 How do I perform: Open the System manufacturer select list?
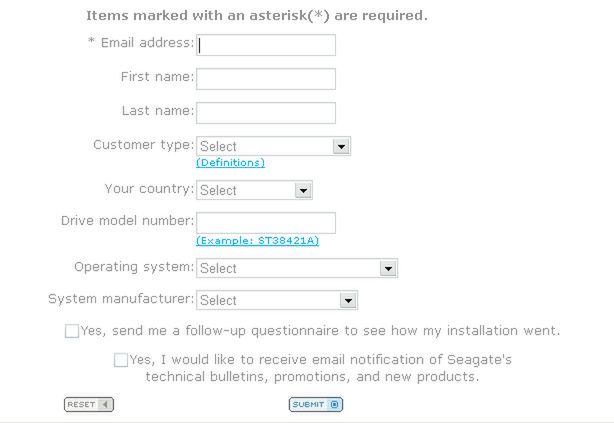point(268,300)
